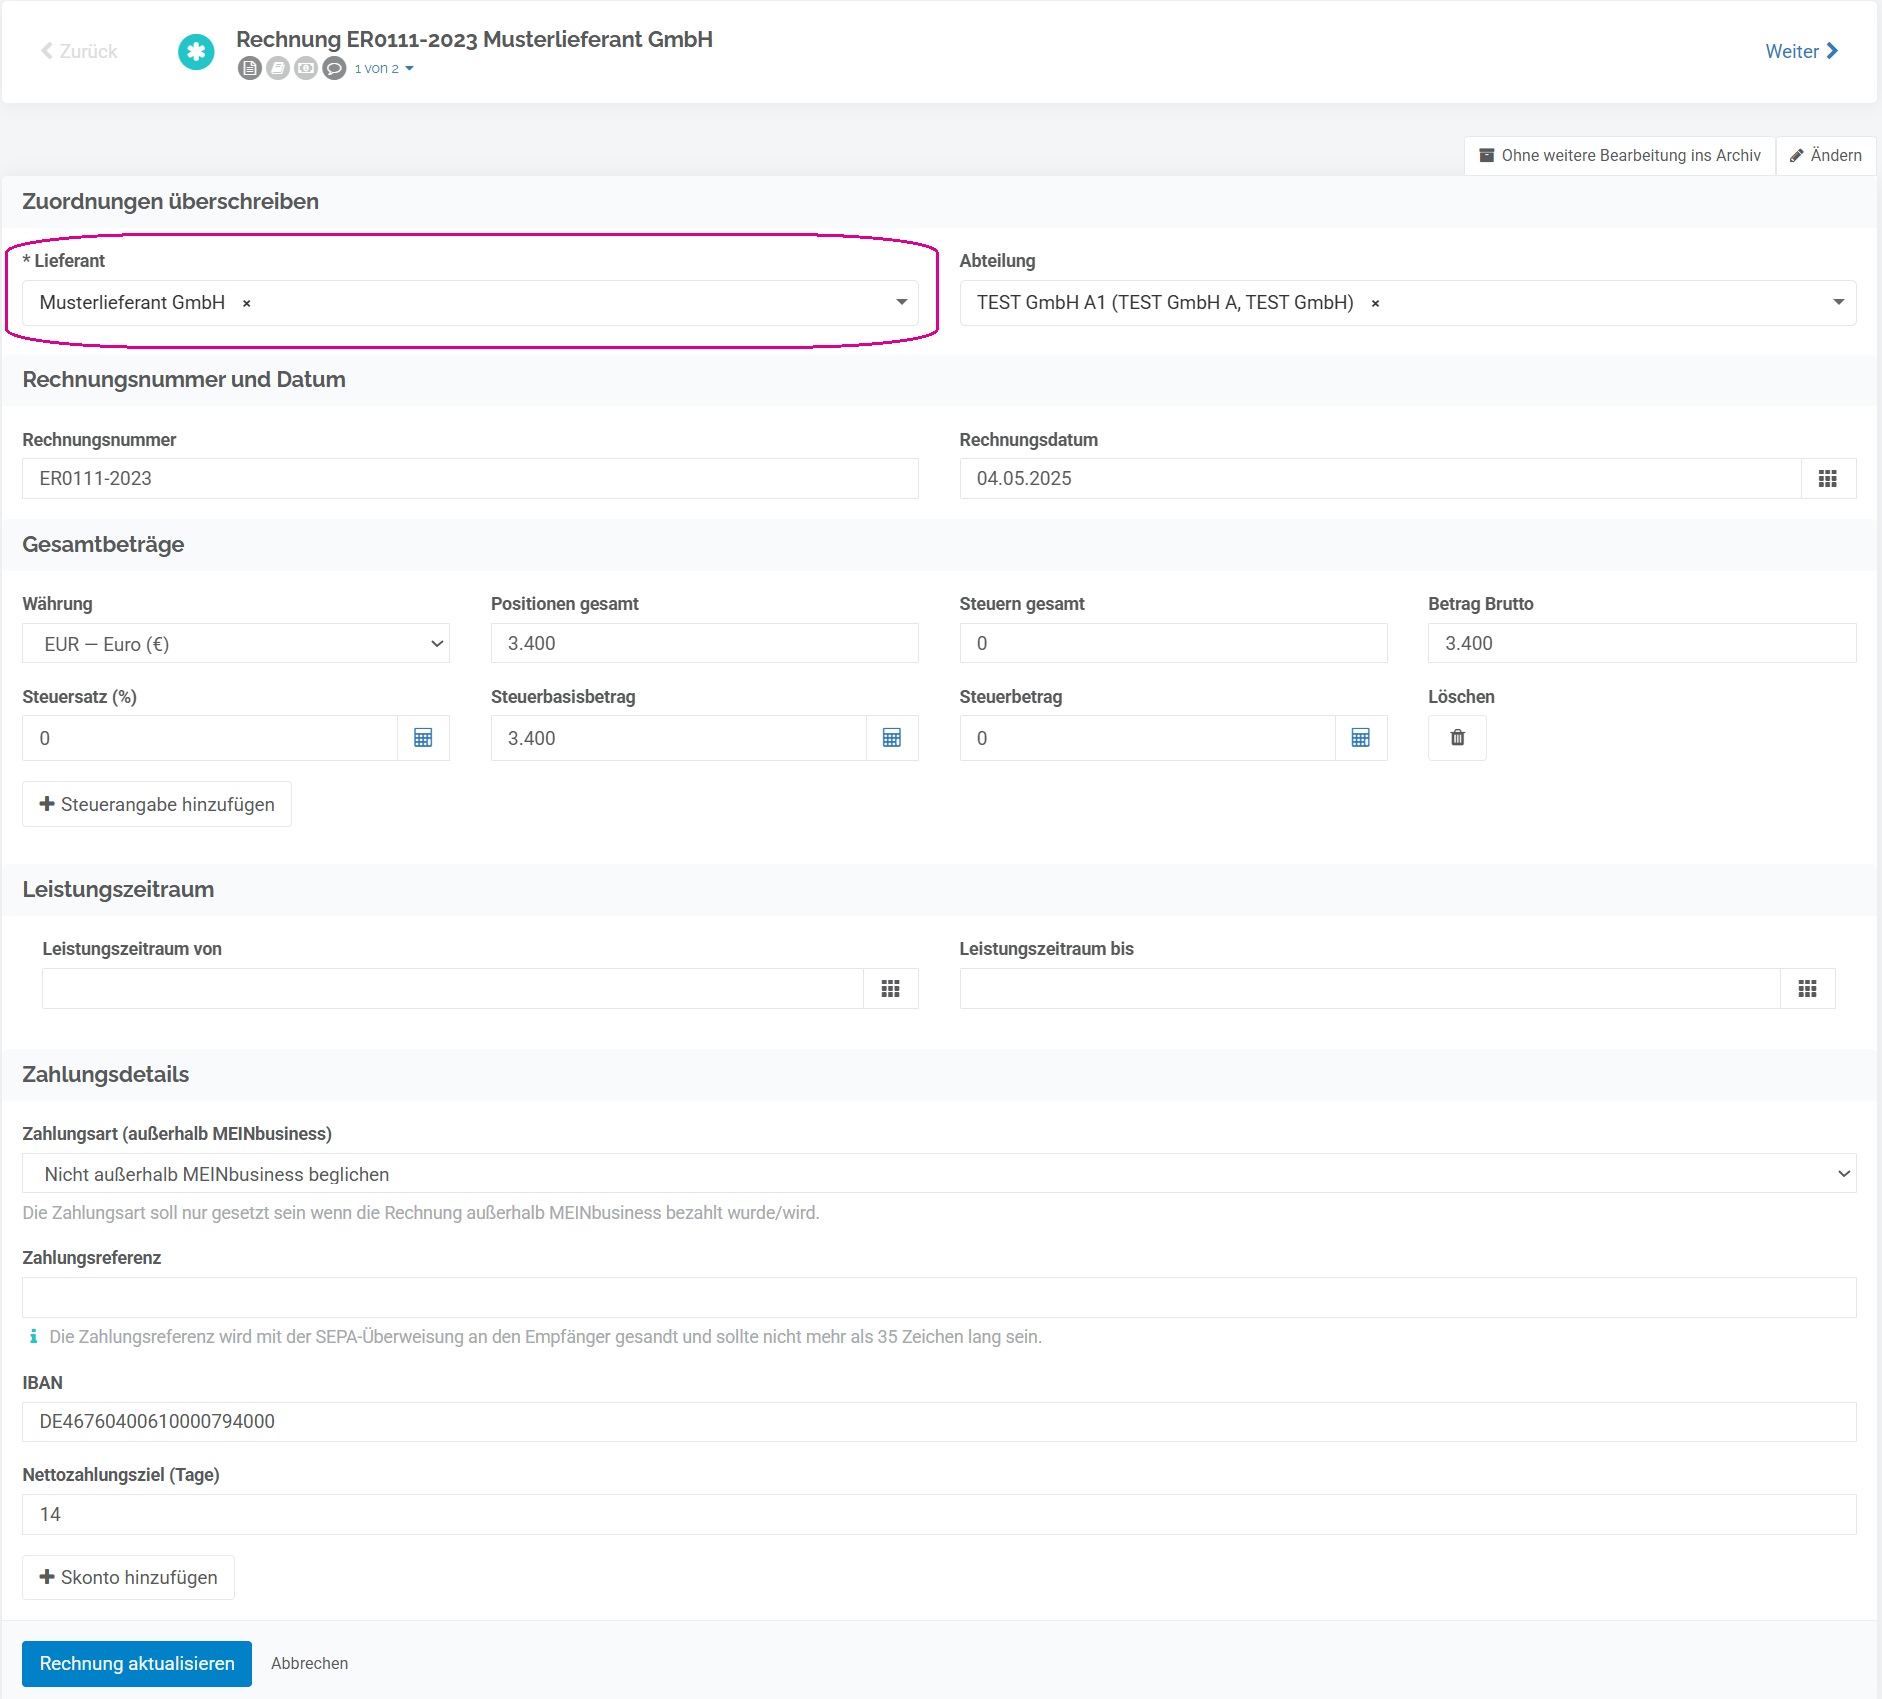
Task: Click the Steuerbetrag calculator icon
Action: (1361, 738)
